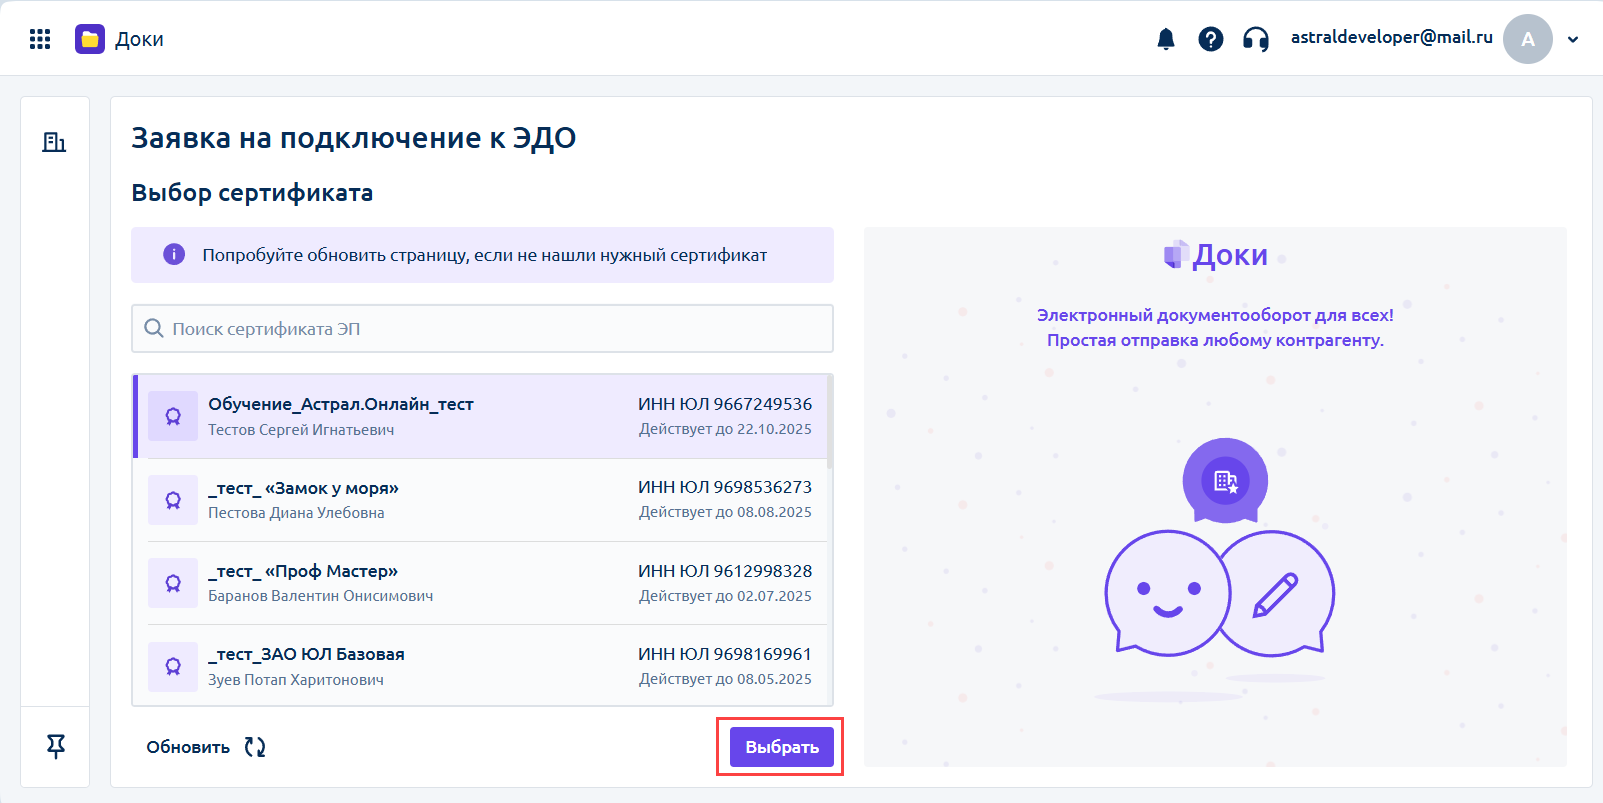Open the apps grid menu icon
Screen dimensions: 1603x803
click(x=40, y=39)
